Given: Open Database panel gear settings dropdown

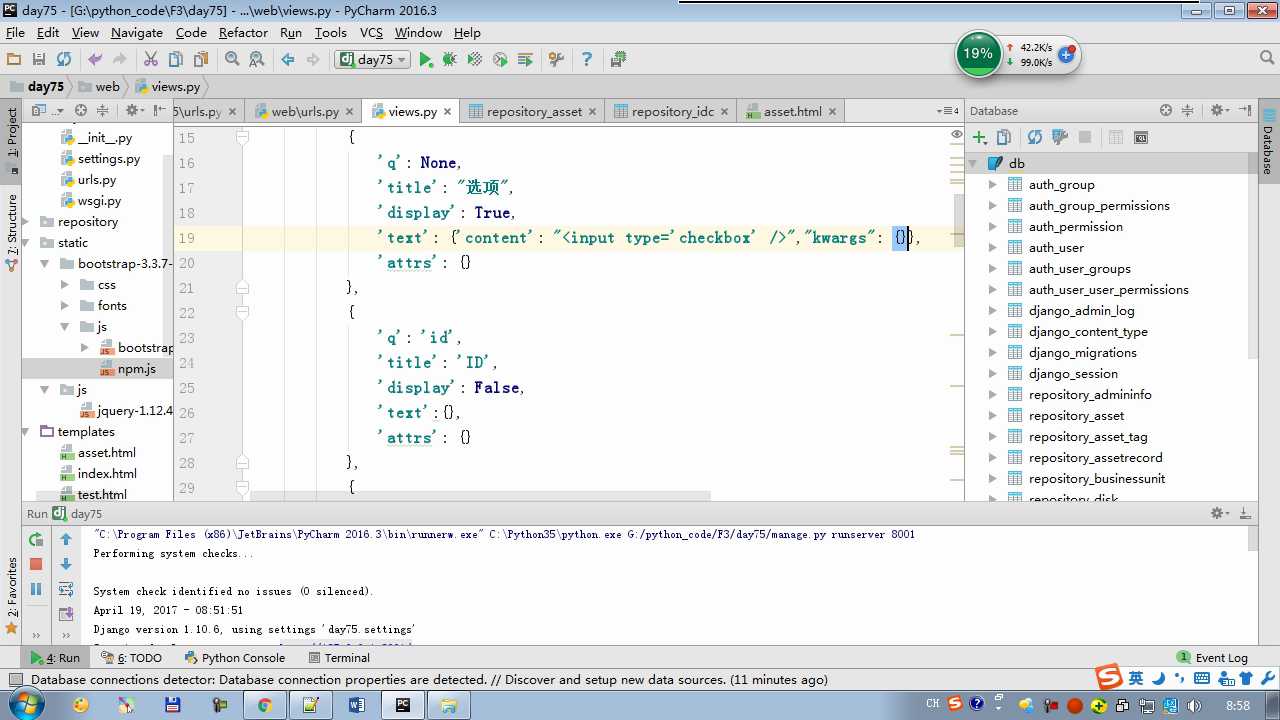Looking at the screenshot, I should point(1219,110).
